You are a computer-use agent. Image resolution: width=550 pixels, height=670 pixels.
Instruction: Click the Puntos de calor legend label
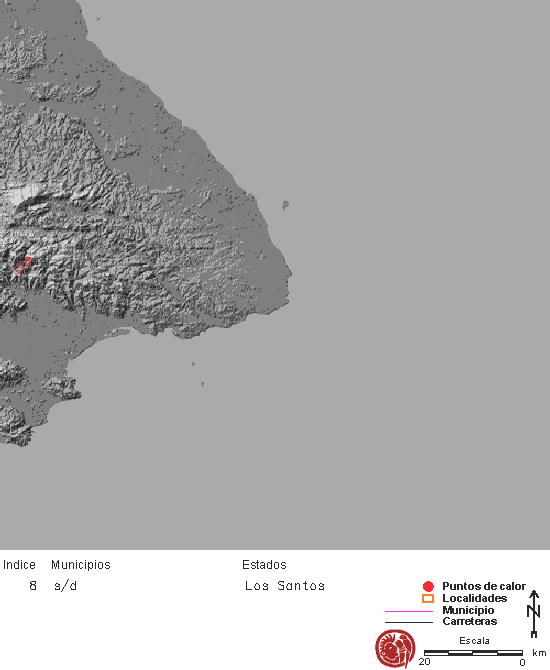[x=484, y=586]
